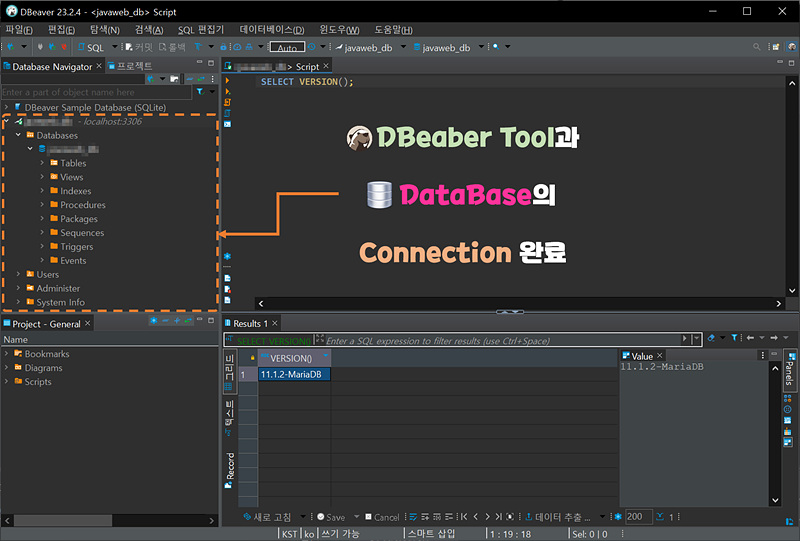Open the navigator filter funnel icon
The height and width of the screenshot is (541, 800).
(199, 92)
